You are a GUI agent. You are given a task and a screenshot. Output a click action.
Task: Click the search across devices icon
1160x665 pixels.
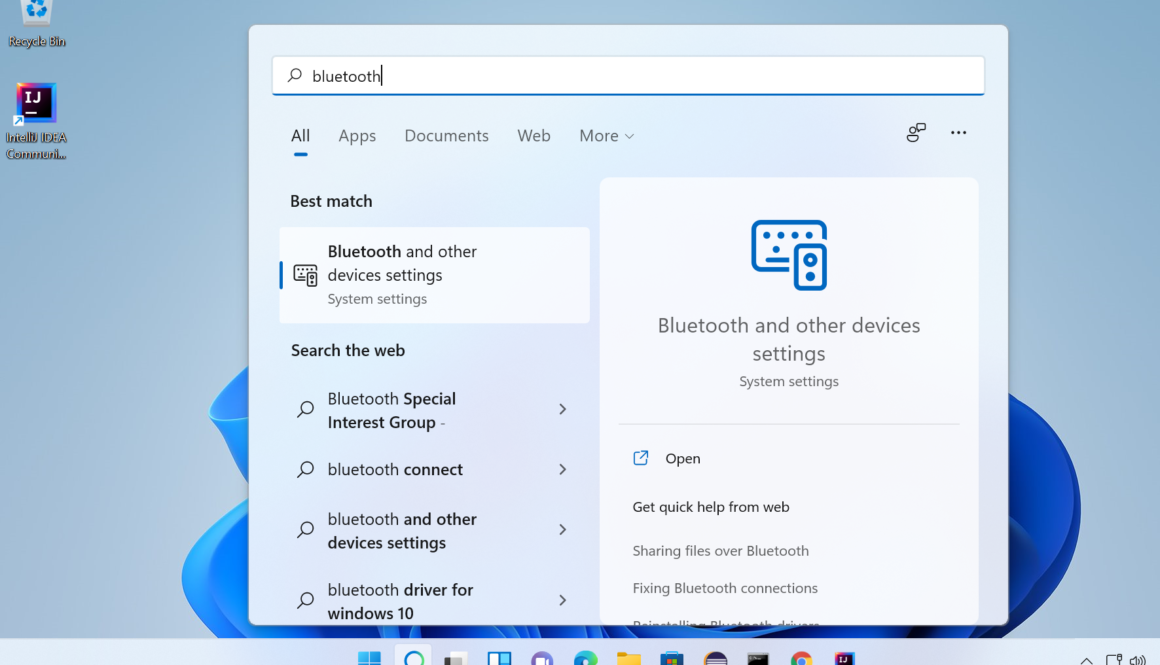916,133
